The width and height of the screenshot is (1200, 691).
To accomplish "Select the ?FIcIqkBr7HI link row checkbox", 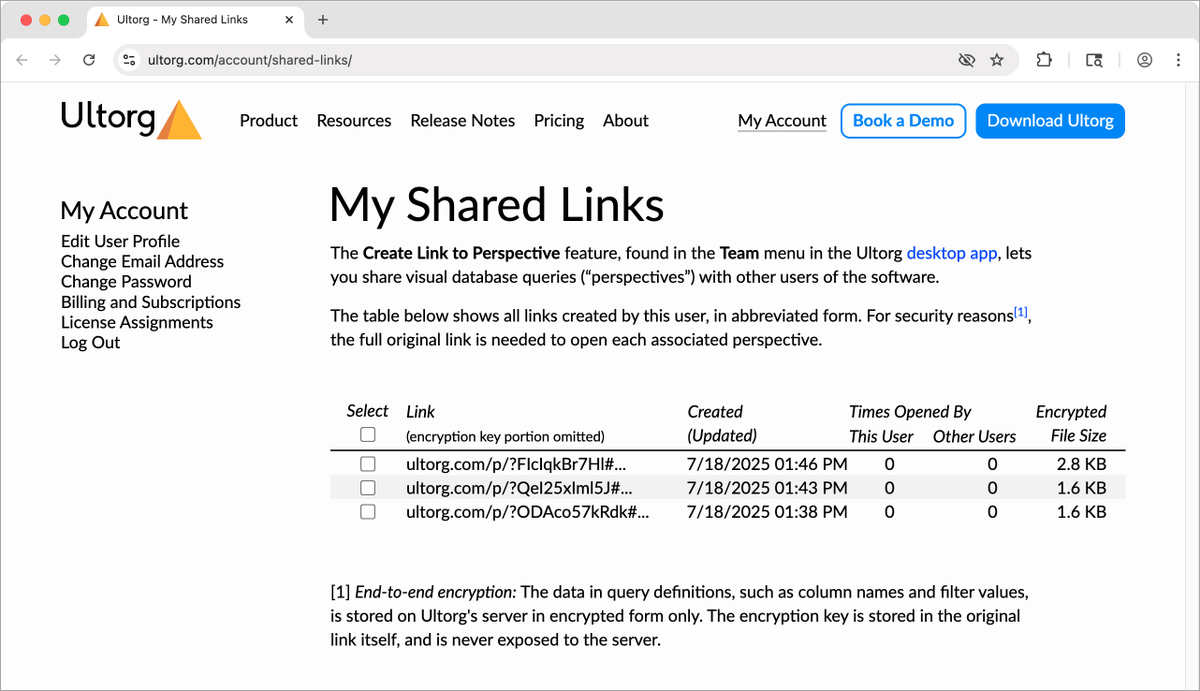I will click(x=368, y=464).
